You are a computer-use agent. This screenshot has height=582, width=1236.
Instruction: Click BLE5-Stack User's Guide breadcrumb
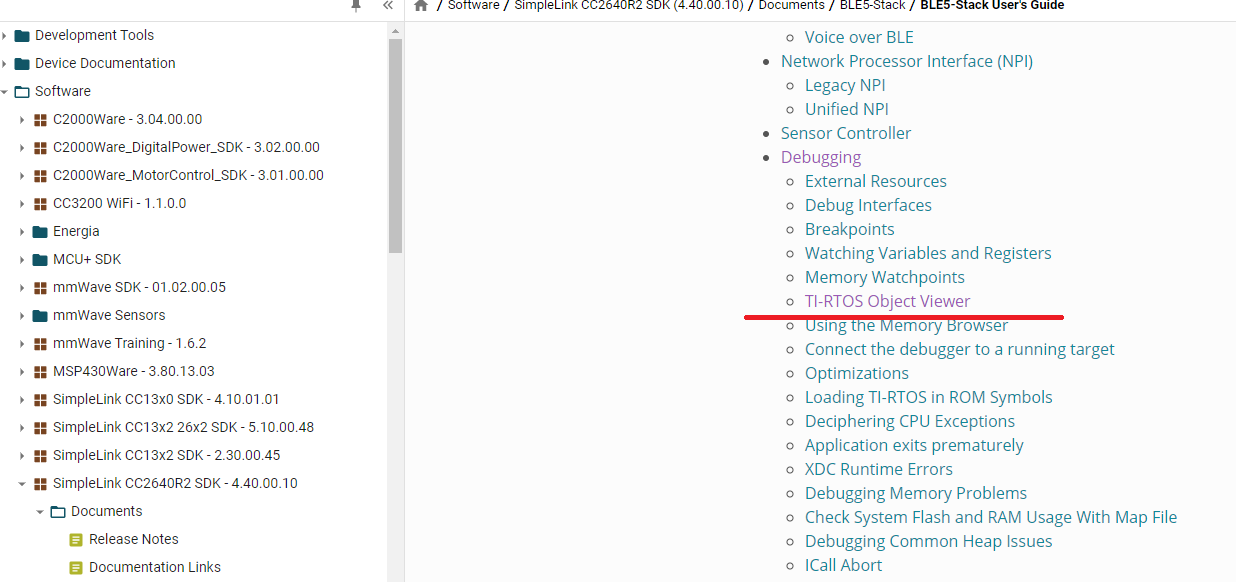pyautogui.click(x=992, y=5)
